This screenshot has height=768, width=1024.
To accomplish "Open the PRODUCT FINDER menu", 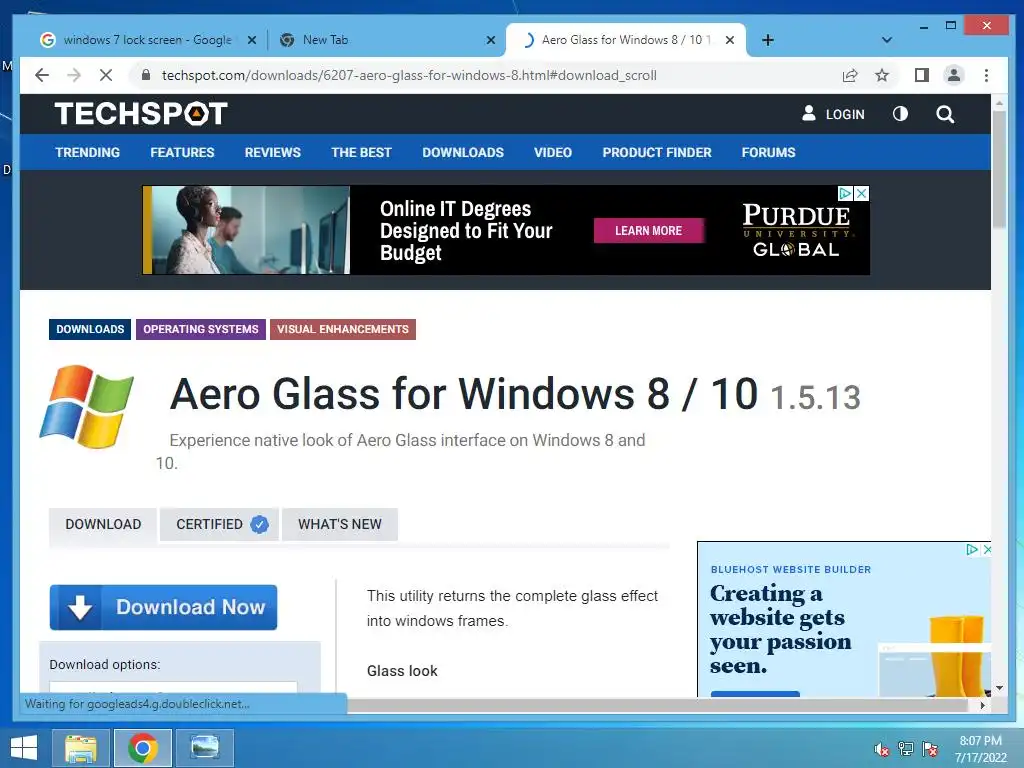I will pos(657,152).
